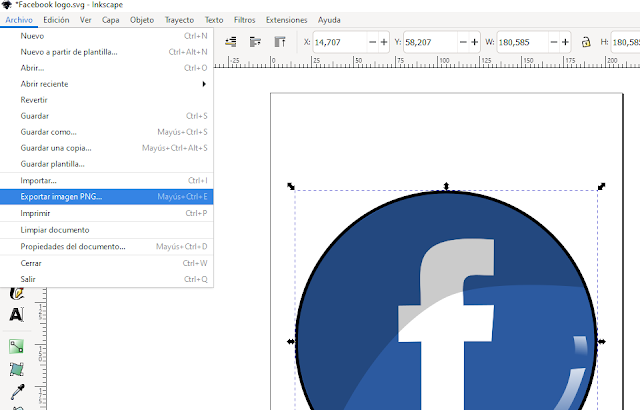Click the left-middle selection handle
Image resolution: width=640 pixels, height=410 pixels.
pos(291,341)
